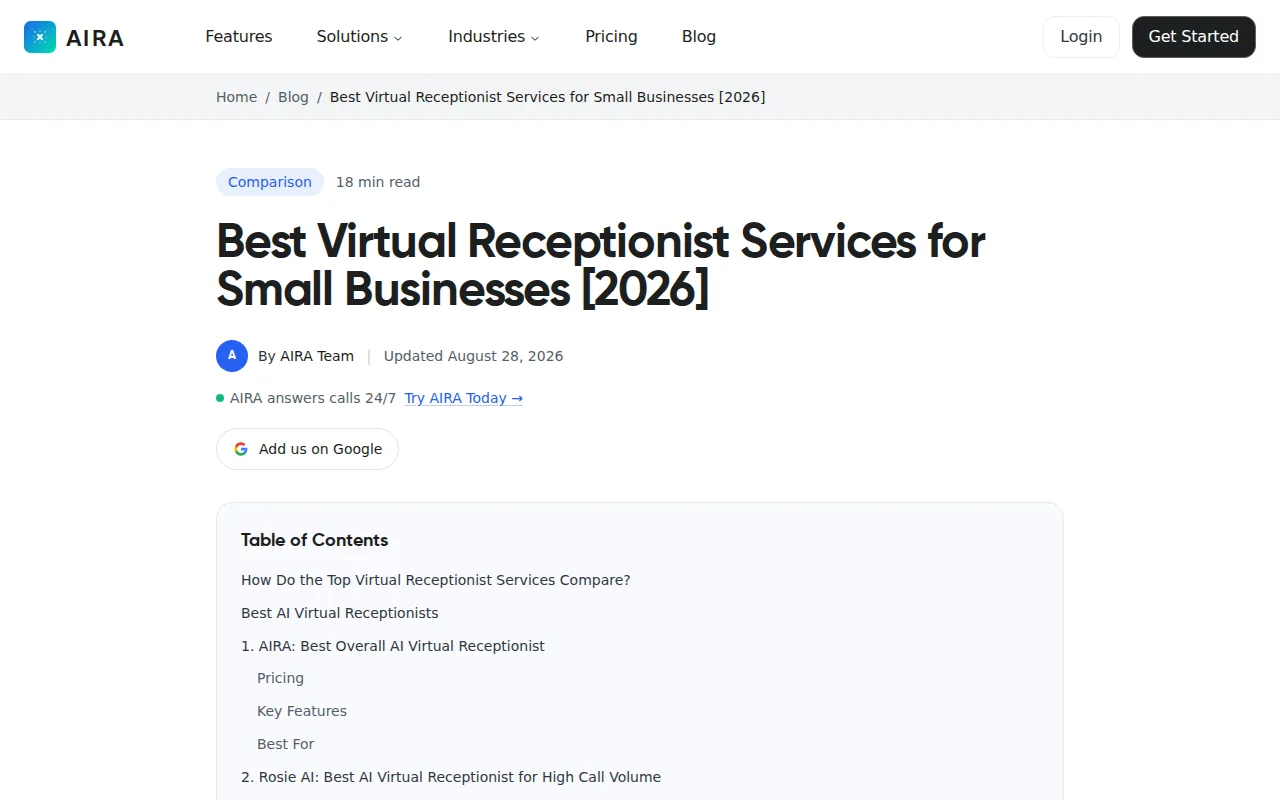Click the Login button

(1081, 37)
